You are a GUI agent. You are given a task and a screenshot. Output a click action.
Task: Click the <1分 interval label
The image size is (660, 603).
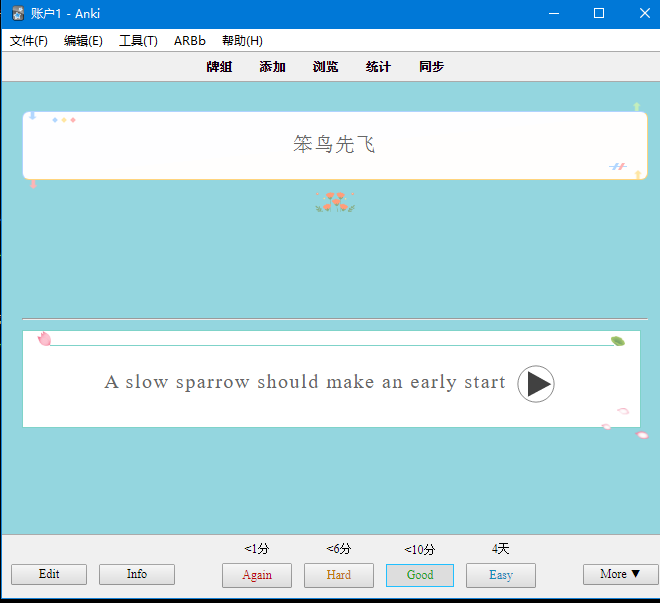tap(256, 549)
